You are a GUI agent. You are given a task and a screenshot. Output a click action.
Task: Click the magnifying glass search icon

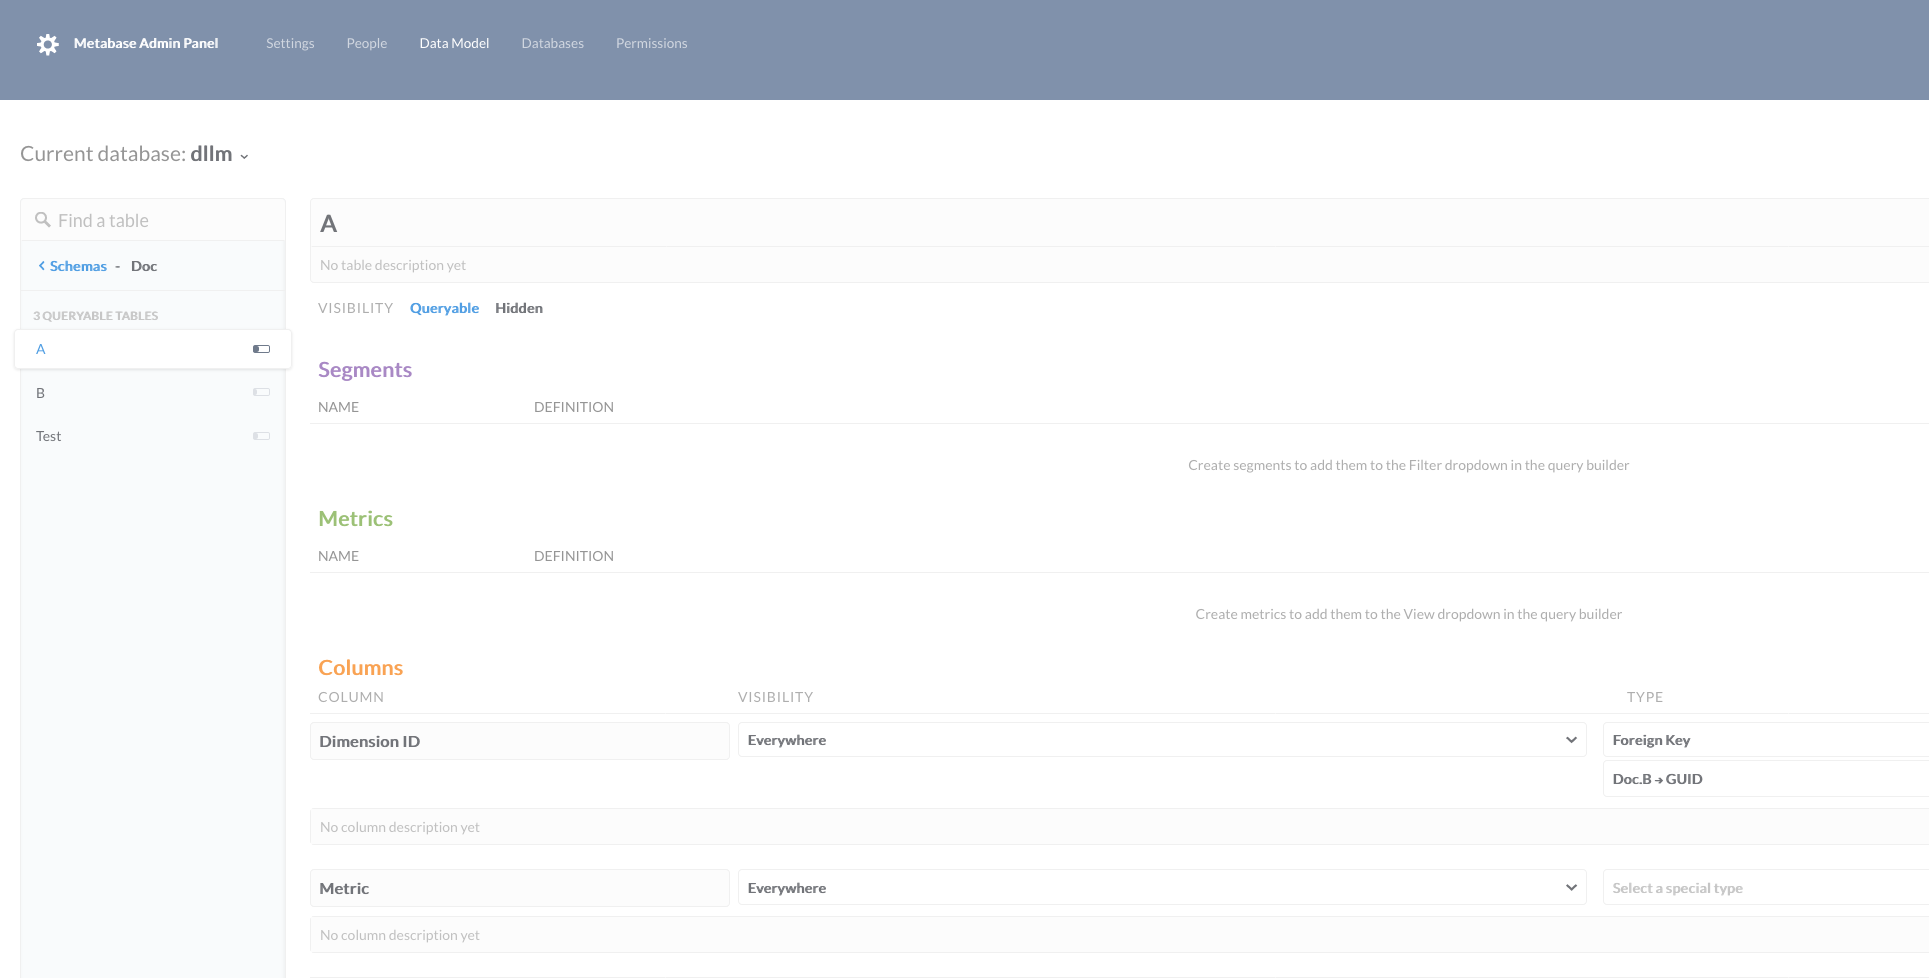tap(42, 219)
